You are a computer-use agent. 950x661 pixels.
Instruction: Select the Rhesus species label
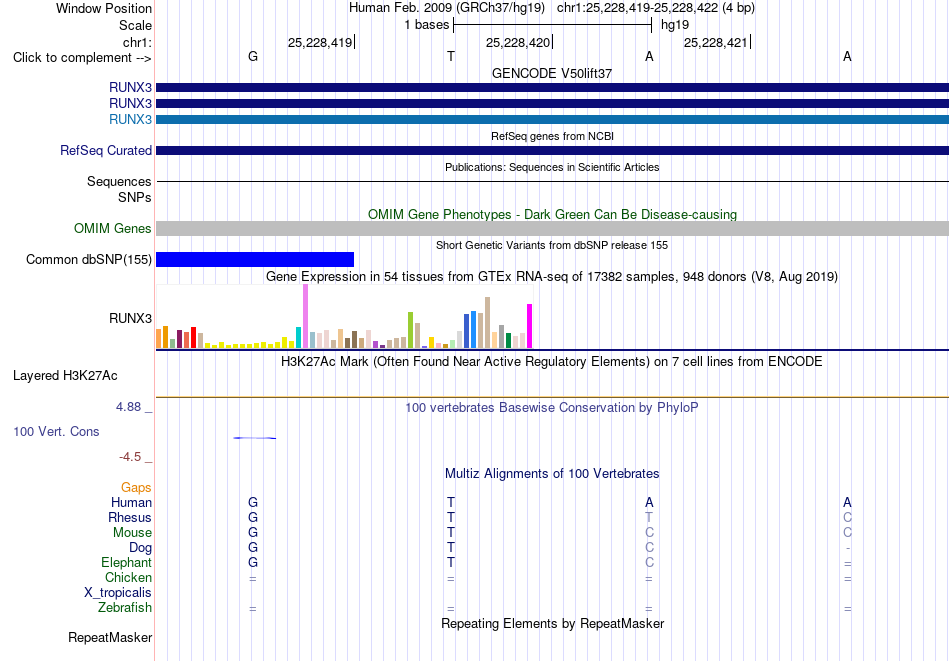click(x=130, y=517)
